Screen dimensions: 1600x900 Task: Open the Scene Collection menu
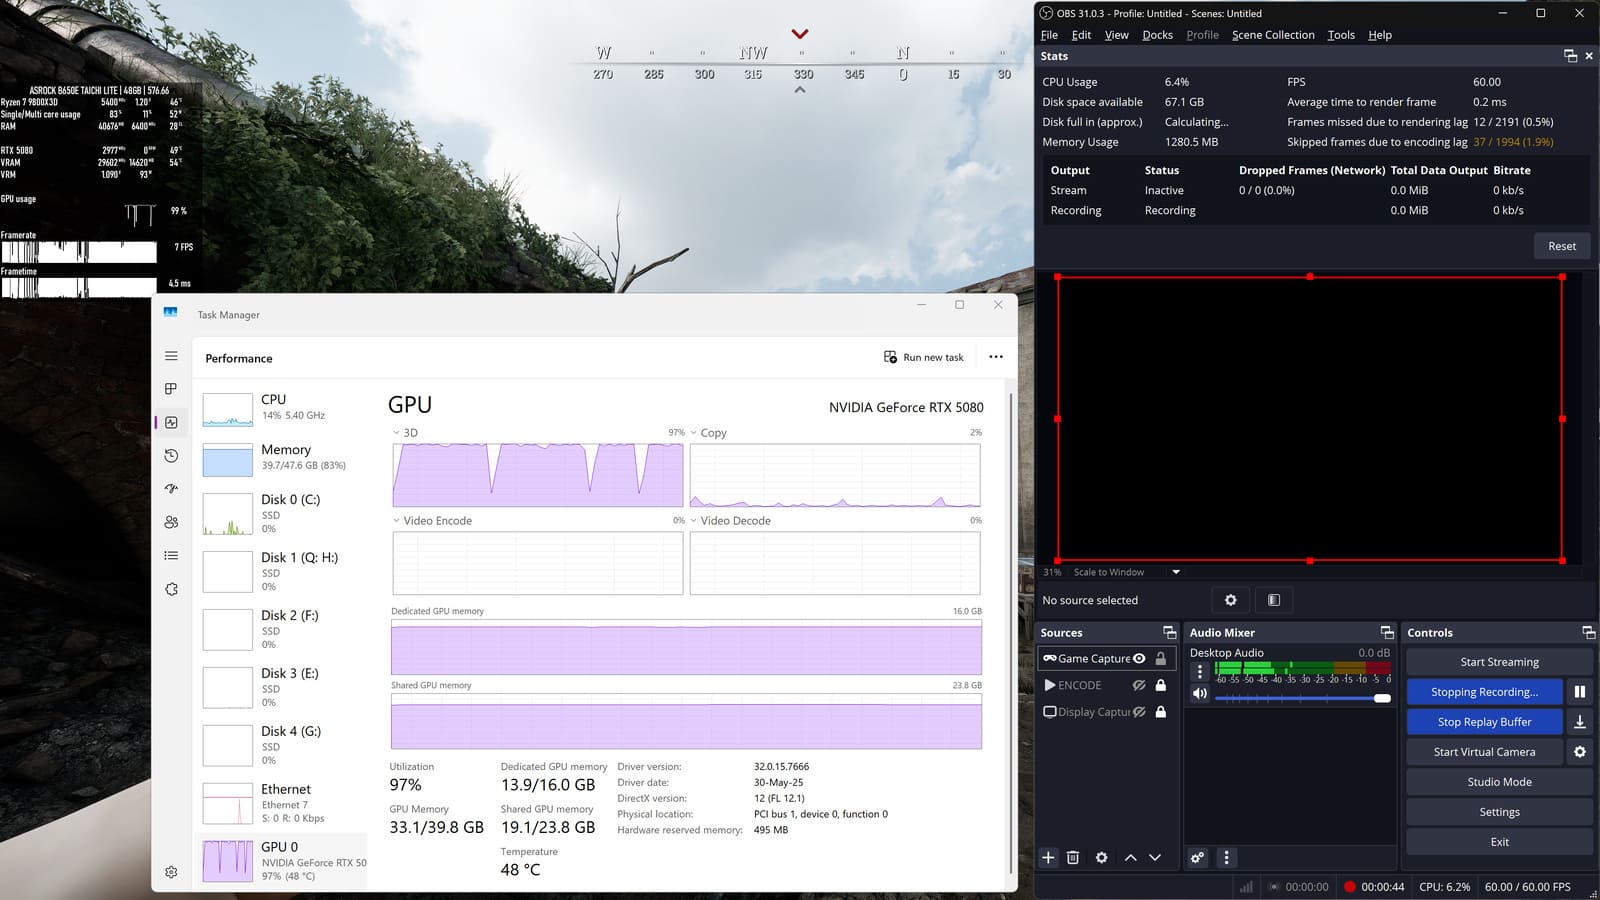(1273, 35)
